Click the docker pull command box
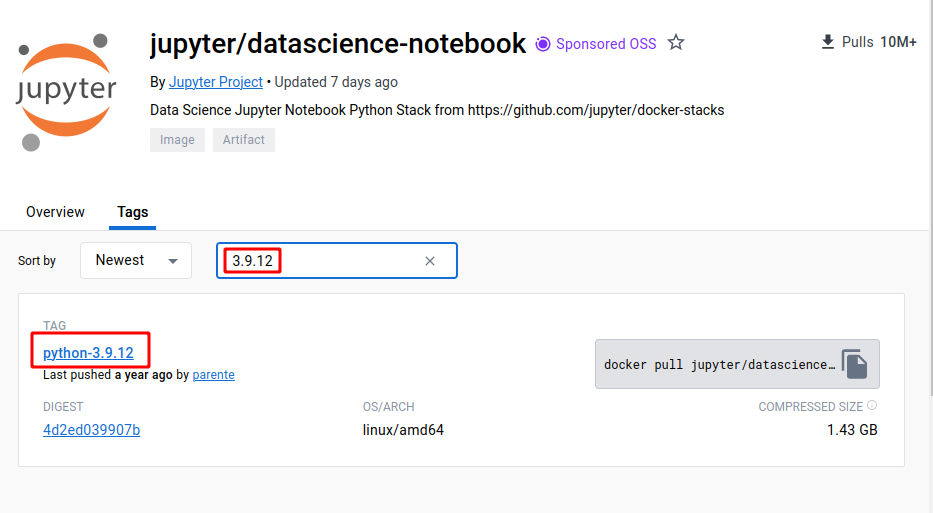Image resolution: width=933 pixels, height=513 pixels. click(737, 364)
